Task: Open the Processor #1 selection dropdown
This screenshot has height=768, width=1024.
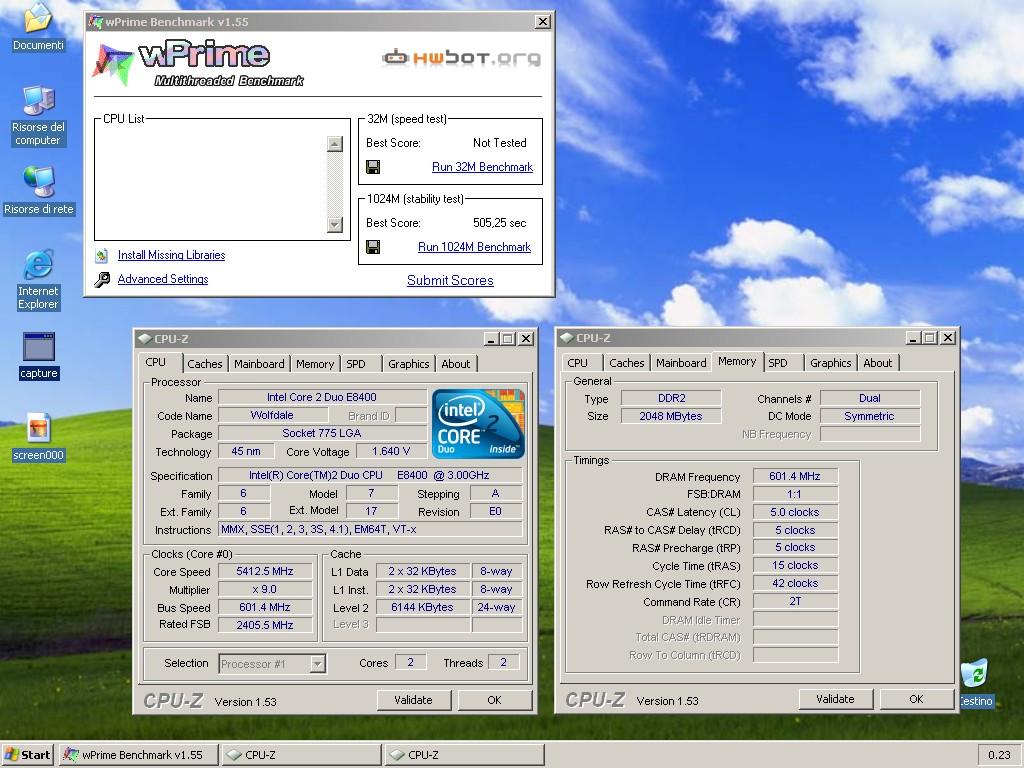Action: [x=317, y=664]
